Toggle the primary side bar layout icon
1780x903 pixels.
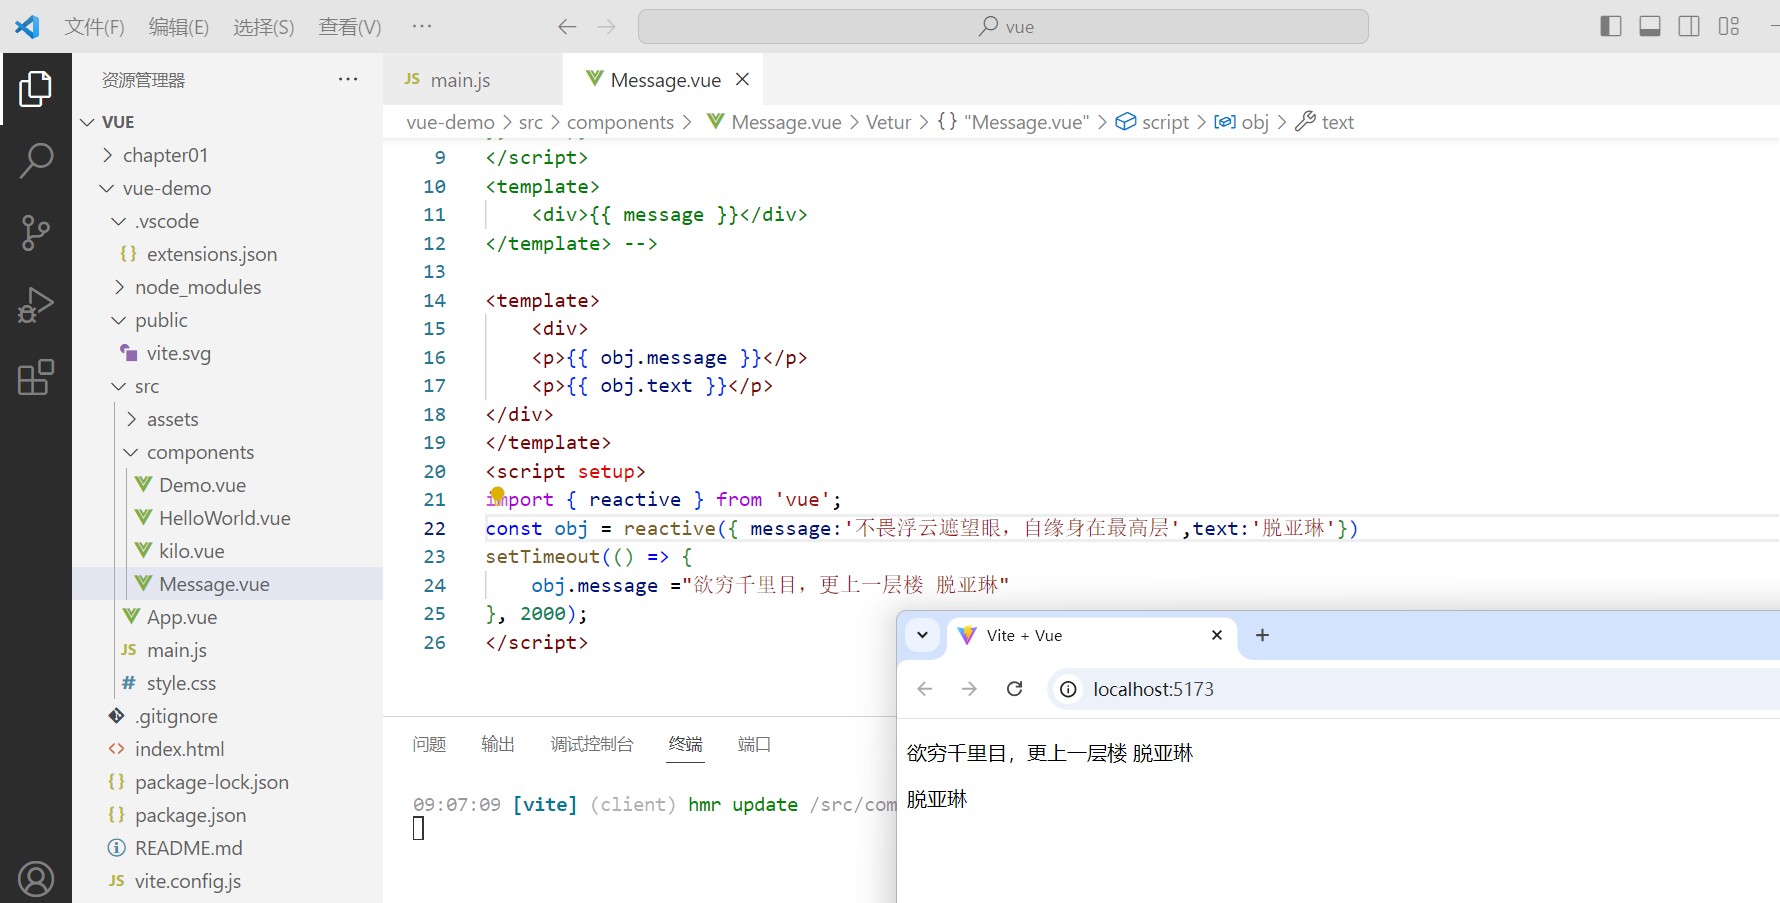[1610, 27]
